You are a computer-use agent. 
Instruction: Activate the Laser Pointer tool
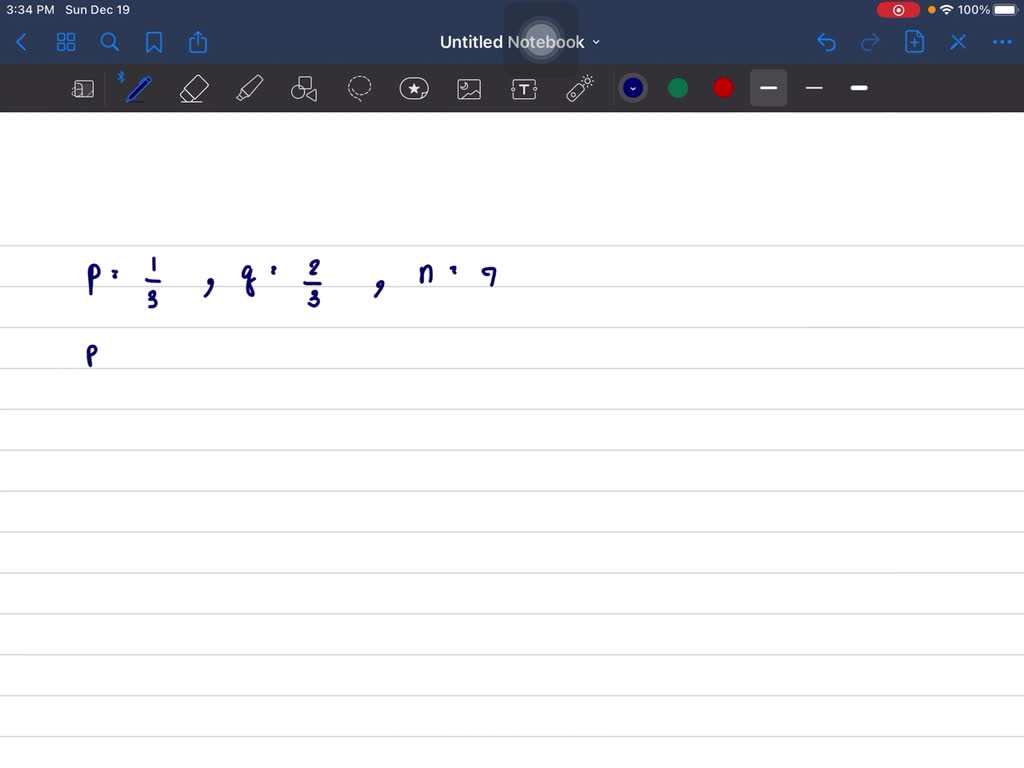click(x=578, y=88)
